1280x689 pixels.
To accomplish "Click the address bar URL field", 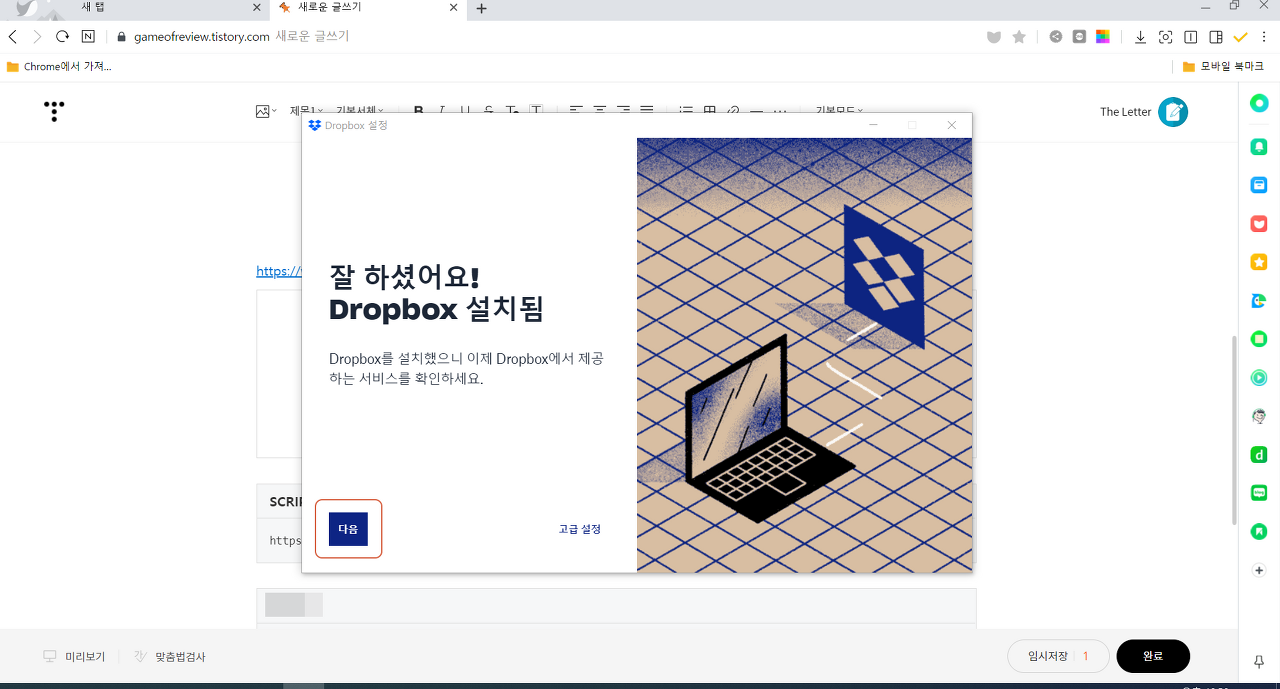I will click(x=540, y=37).
